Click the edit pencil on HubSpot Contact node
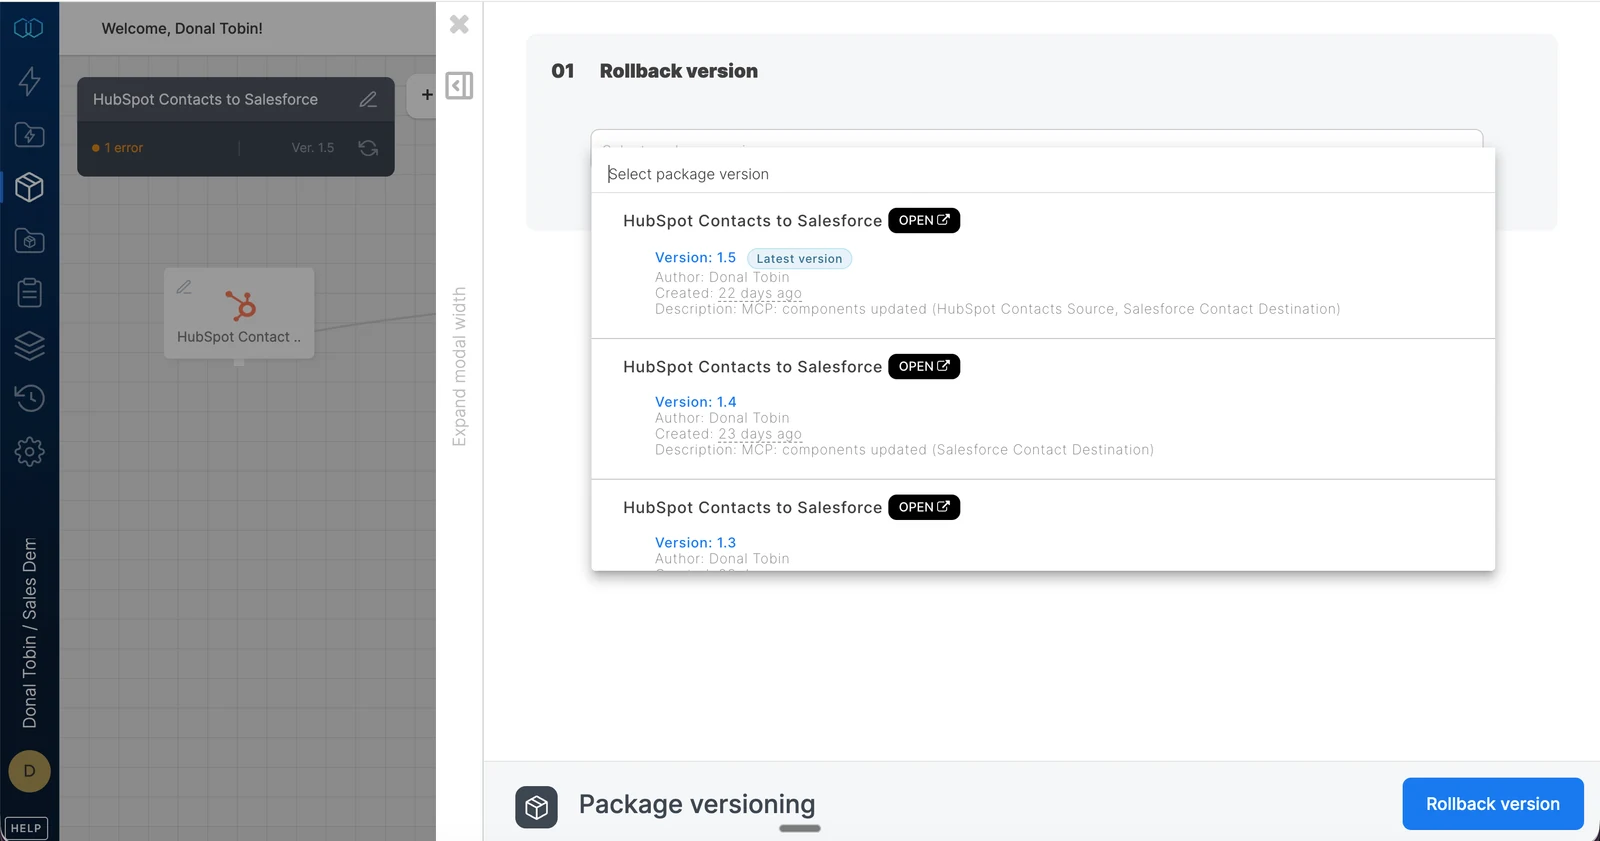The height and width of the screenshot is (841, 1600). click(x=184, y=287)
